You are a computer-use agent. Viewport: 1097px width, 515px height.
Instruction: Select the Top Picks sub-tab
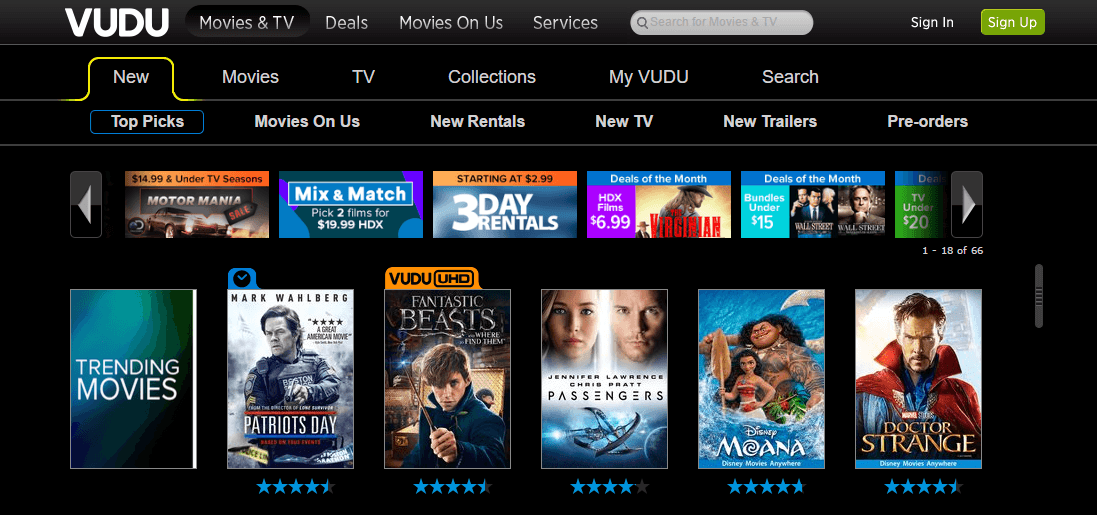147,122
